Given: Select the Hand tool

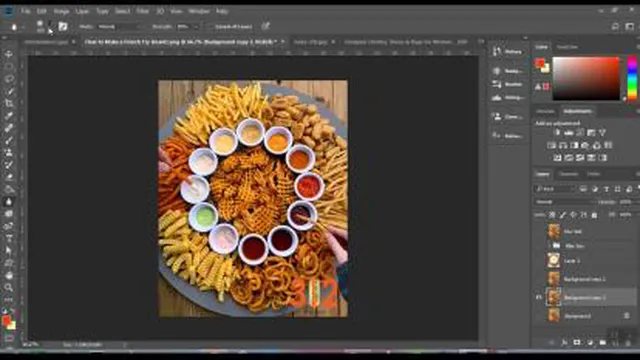Looking at the screenshot, I should (x=9, y=276).
